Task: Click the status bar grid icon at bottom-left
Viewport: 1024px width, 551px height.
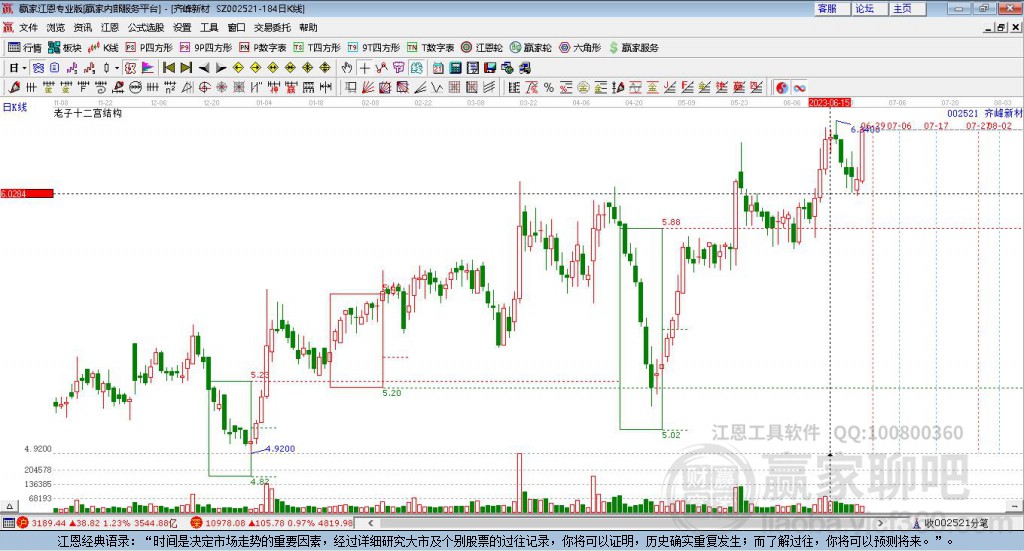Action: [8, 523]
